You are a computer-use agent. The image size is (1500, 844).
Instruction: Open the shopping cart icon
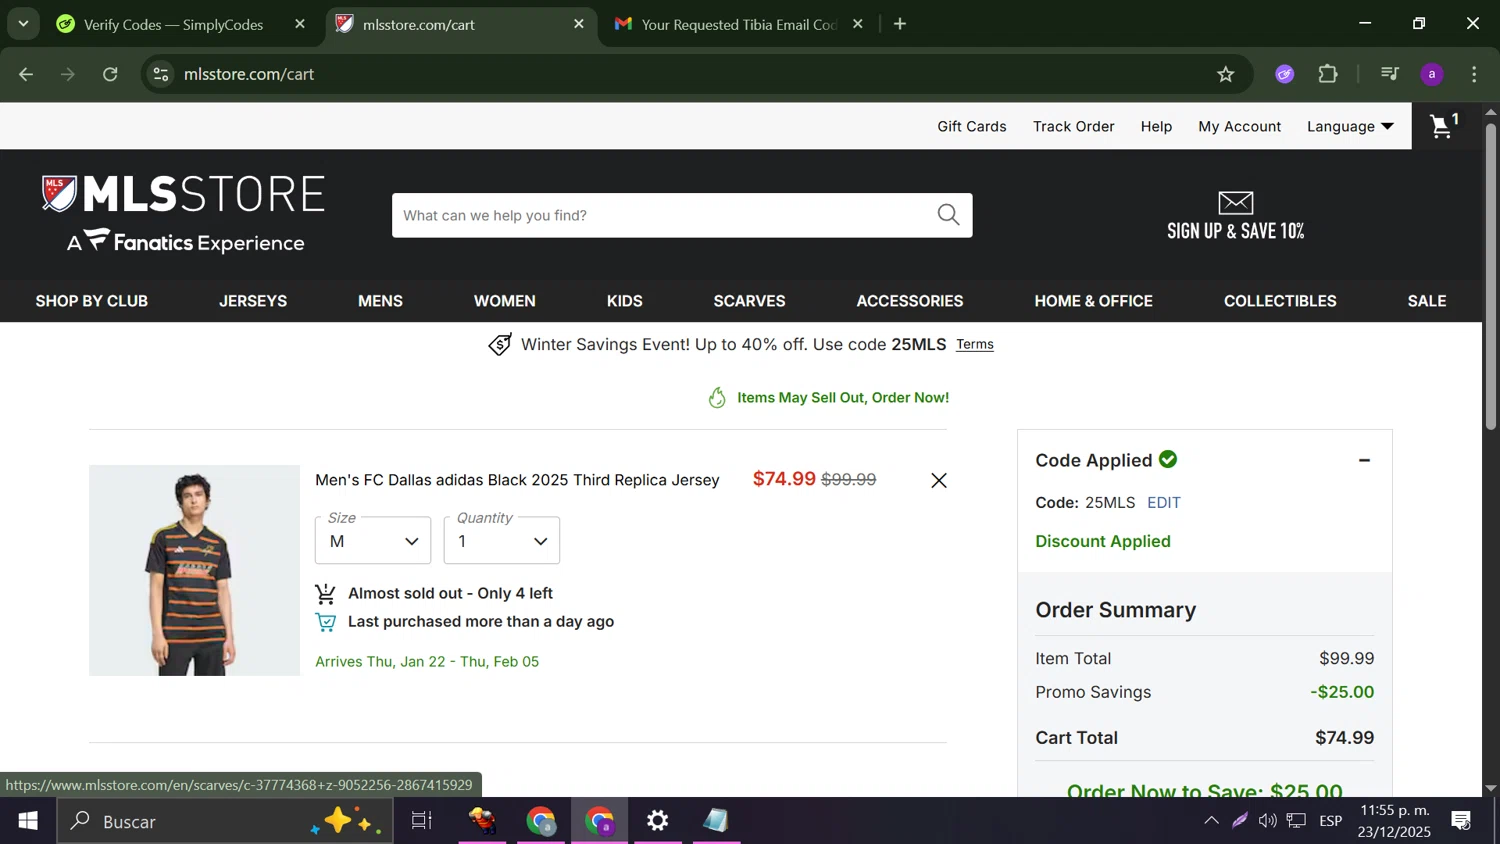click(x=1445, y=126)
